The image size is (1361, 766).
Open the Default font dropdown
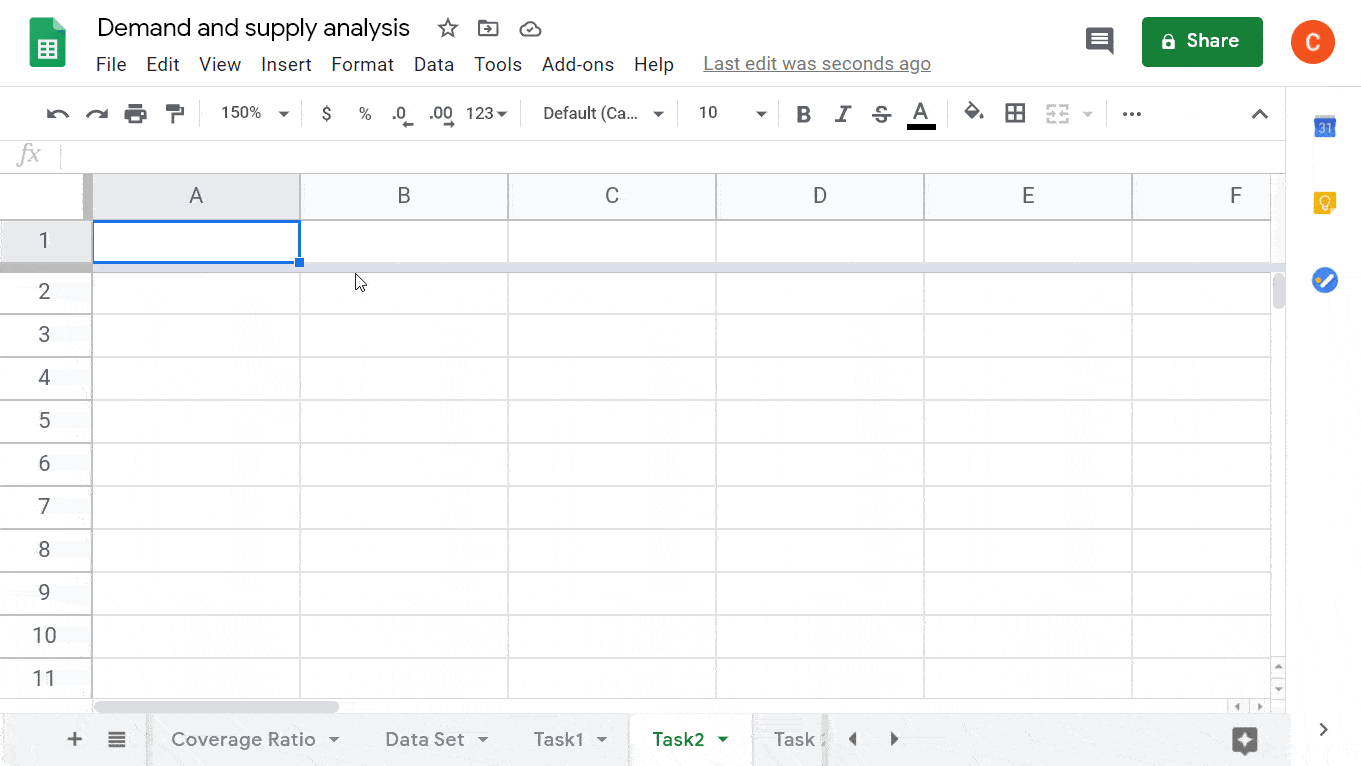pyautogui.click(x=603, y=114)
